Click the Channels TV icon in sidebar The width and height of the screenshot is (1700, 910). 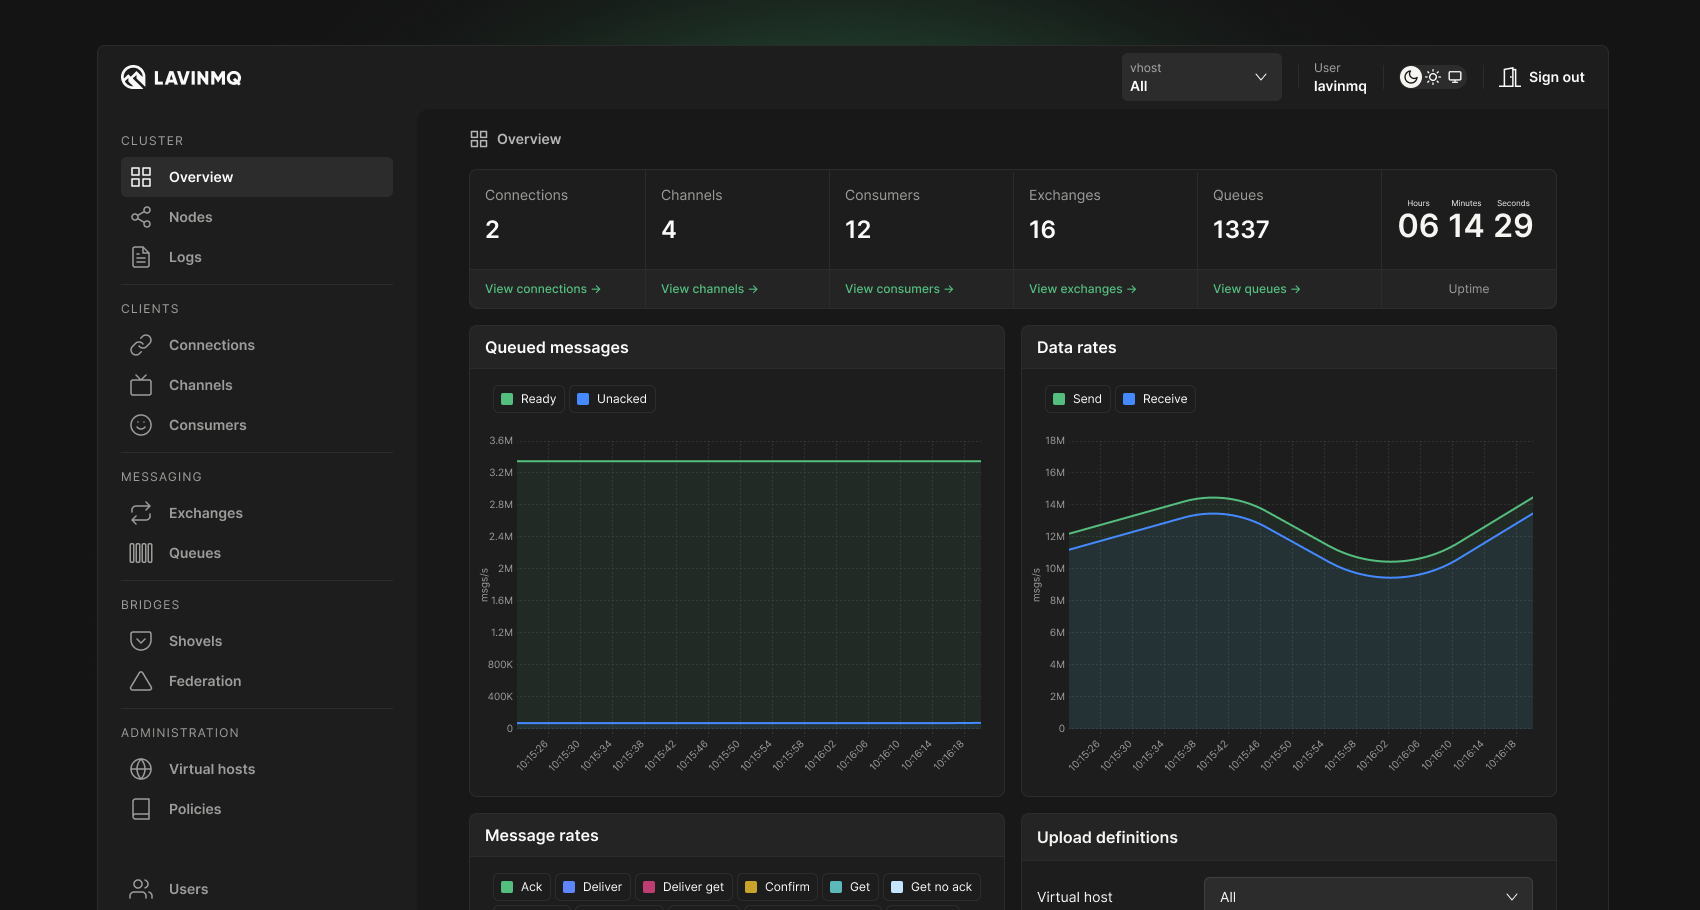(141, 384)
